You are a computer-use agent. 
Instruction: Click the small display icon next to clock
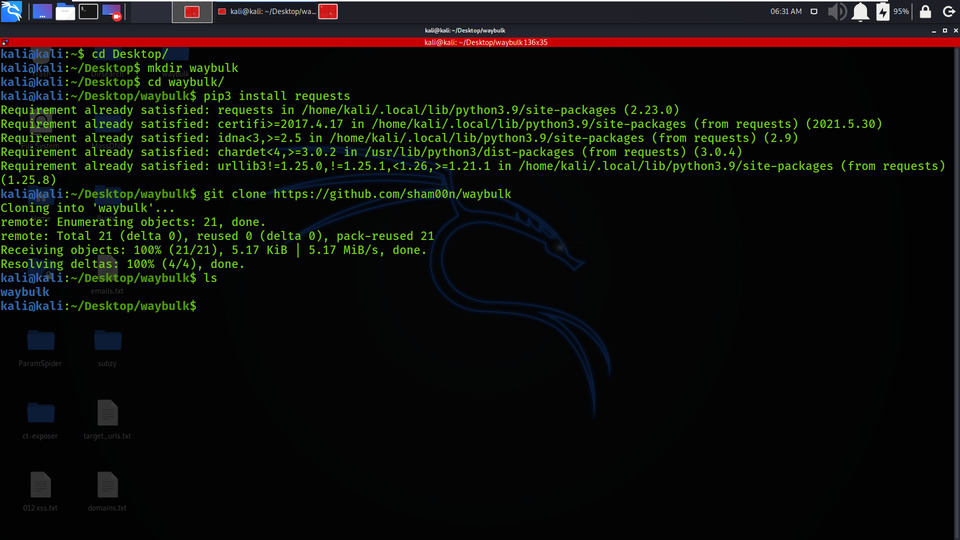814,12
